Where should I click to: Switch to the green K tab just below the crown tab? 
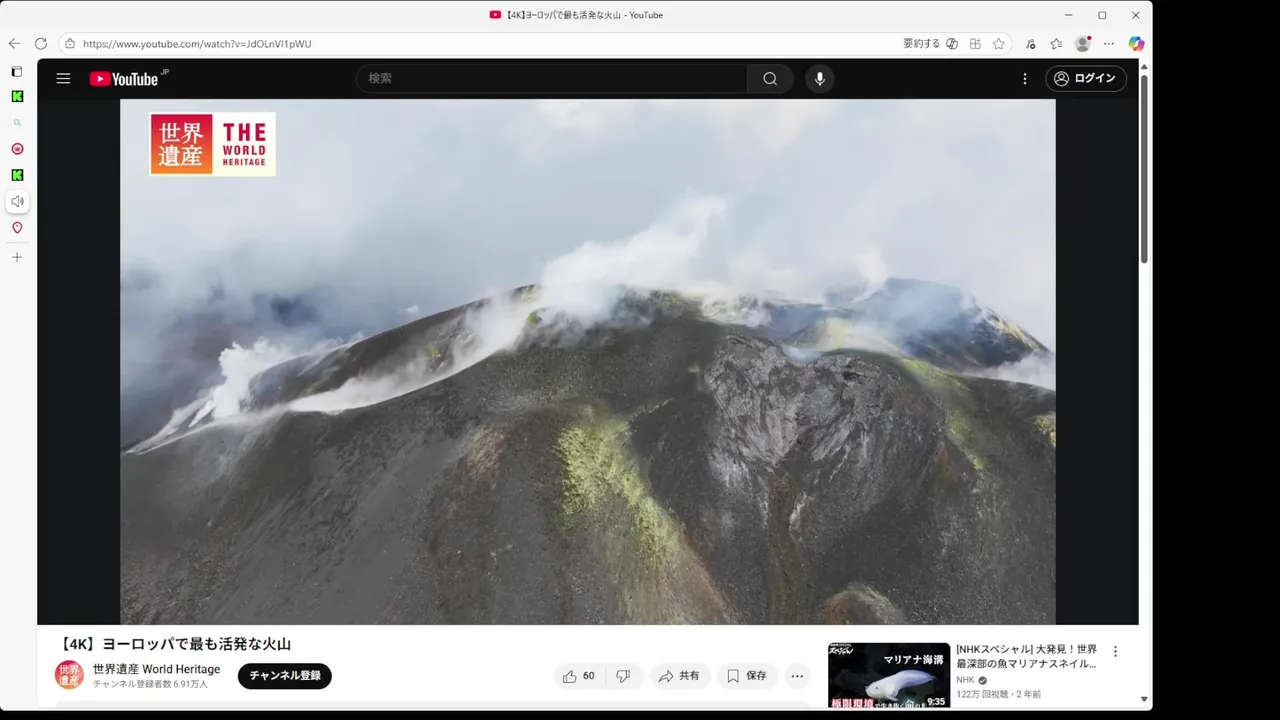coord(17,175)
